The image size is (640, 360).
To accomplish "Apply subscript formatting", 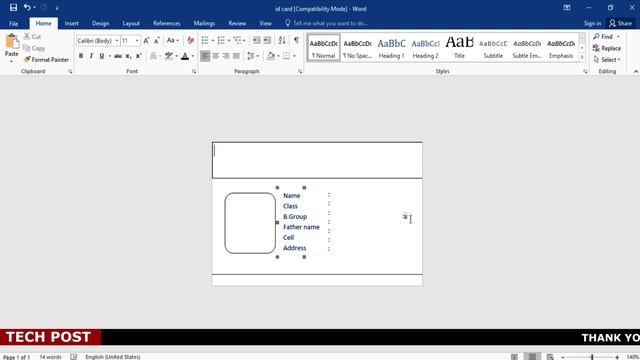I will coord(128,56).
